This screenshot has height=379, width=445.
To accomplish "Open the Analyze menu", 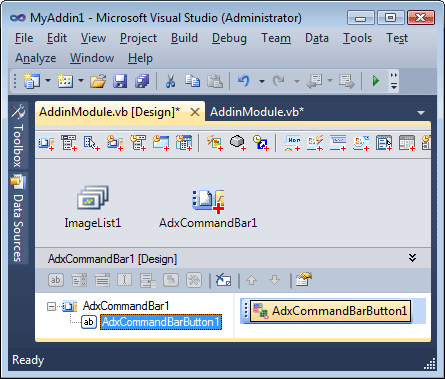I will click(x=35, y=58).
